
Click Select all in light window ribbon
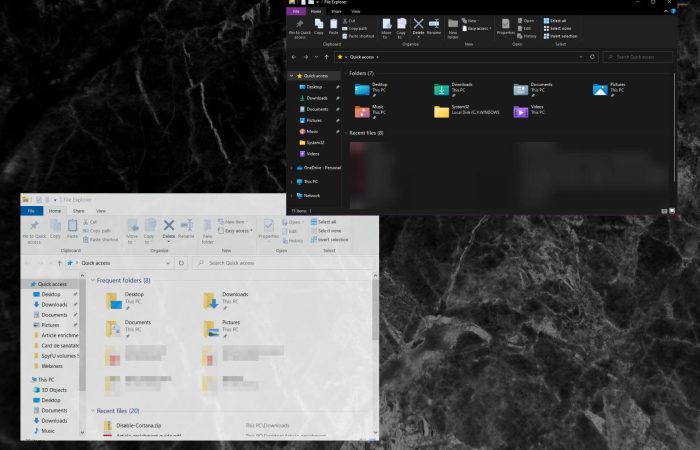tap(324, 222)
